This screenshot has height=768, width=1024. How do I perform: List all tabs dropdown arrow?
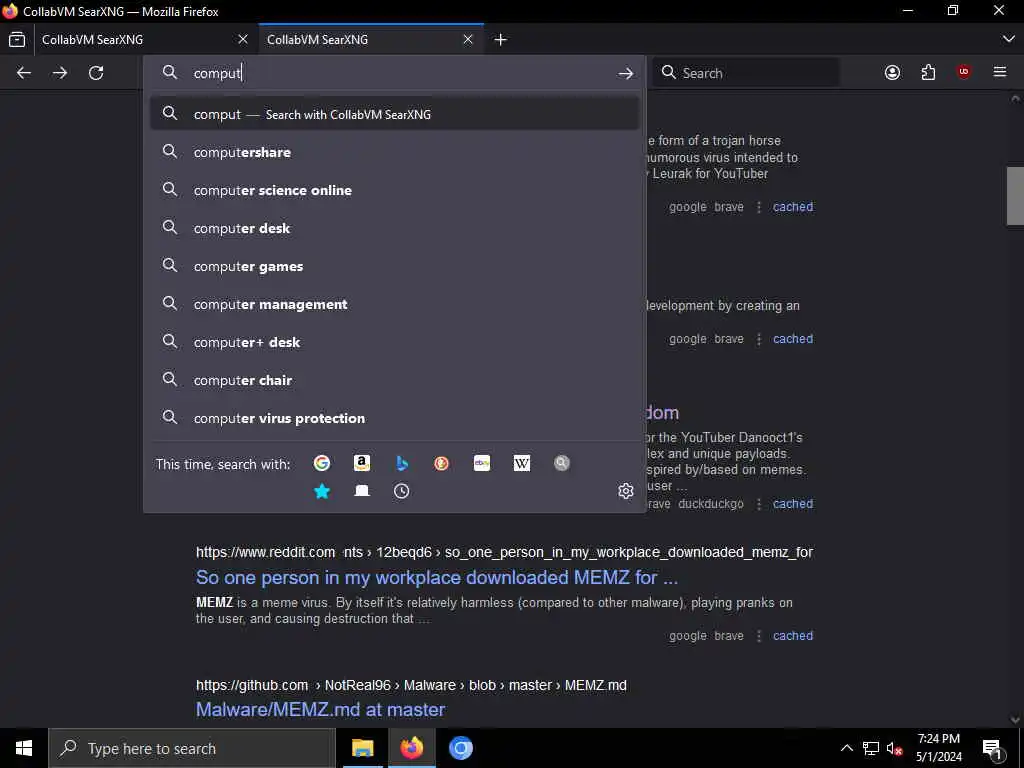click(1008, 40)
